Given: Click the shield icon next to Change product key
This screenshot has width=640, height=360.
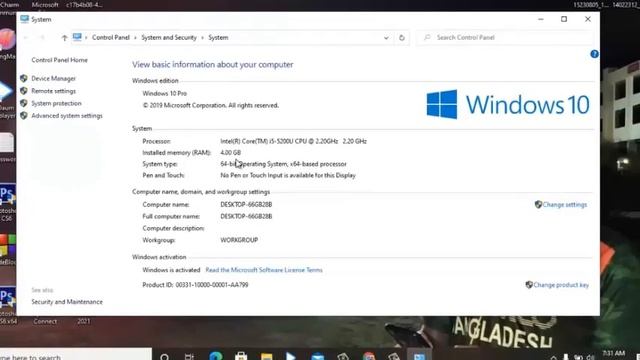Looking at the screenshot, I should (529, 285).
